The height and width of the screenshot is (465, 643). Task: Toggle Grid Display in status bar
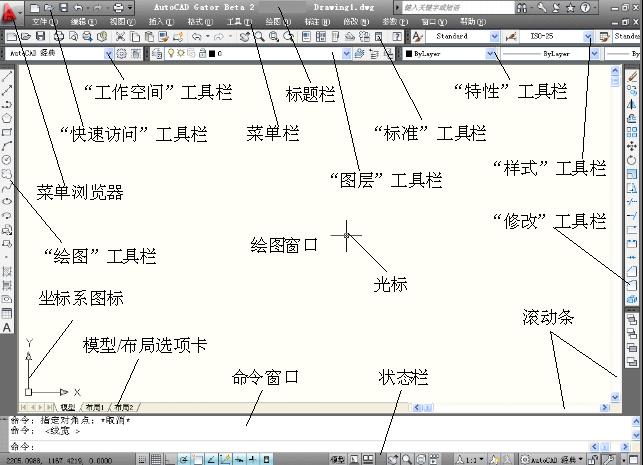point(156,460)
